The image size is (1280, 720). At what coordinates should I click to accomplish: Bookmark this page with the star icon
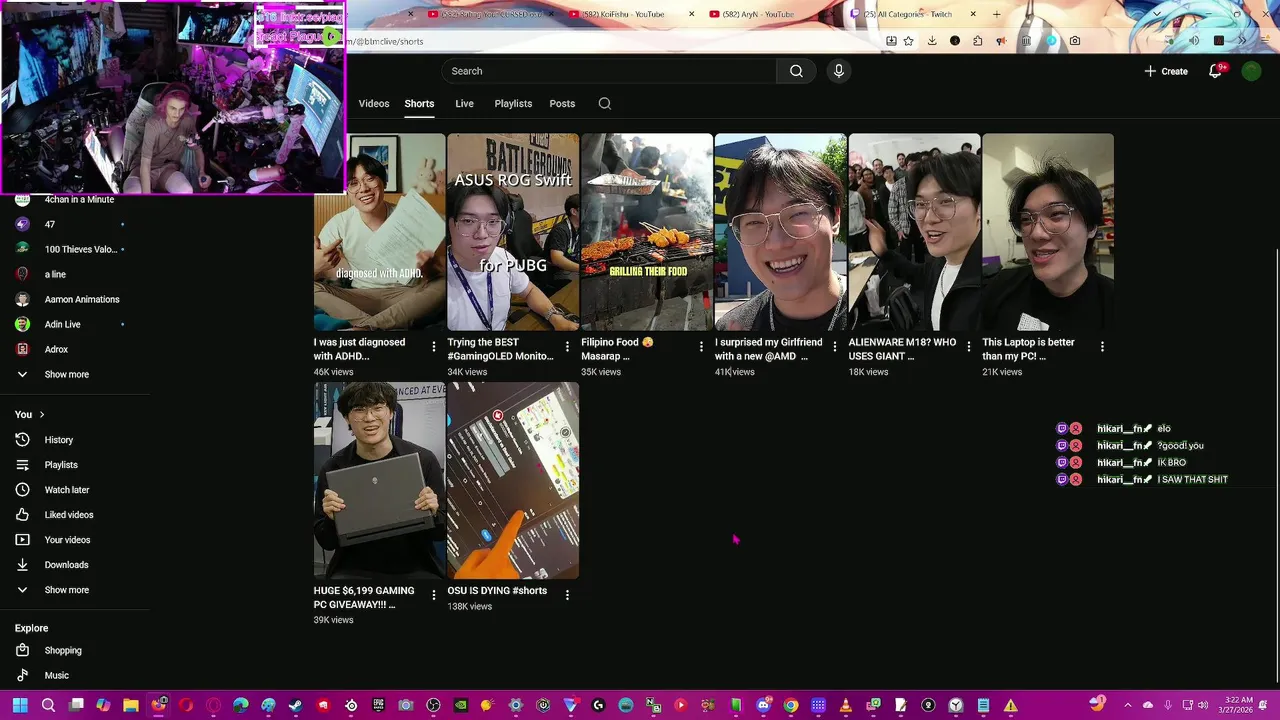click(x=908, y=41)
